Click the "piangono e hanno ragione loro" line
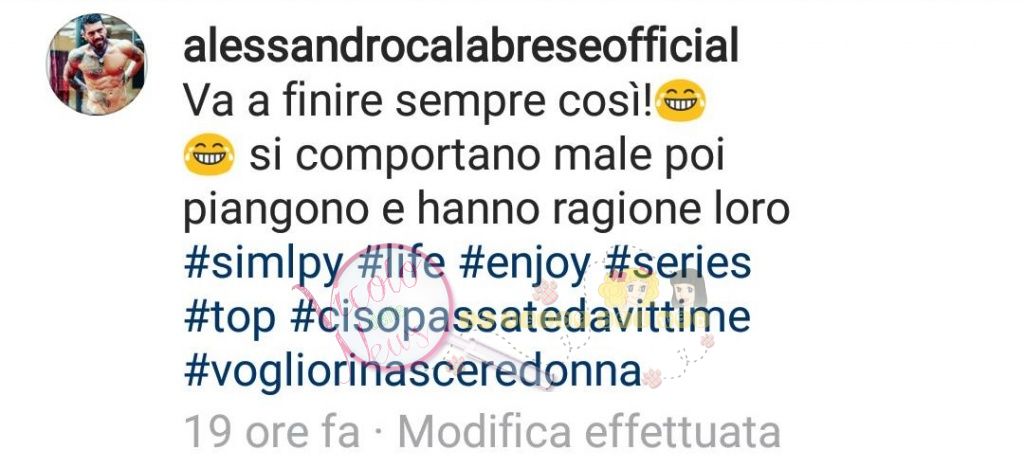The width and height of the screenshot is (1024, 468). click(x=487, y=212)
